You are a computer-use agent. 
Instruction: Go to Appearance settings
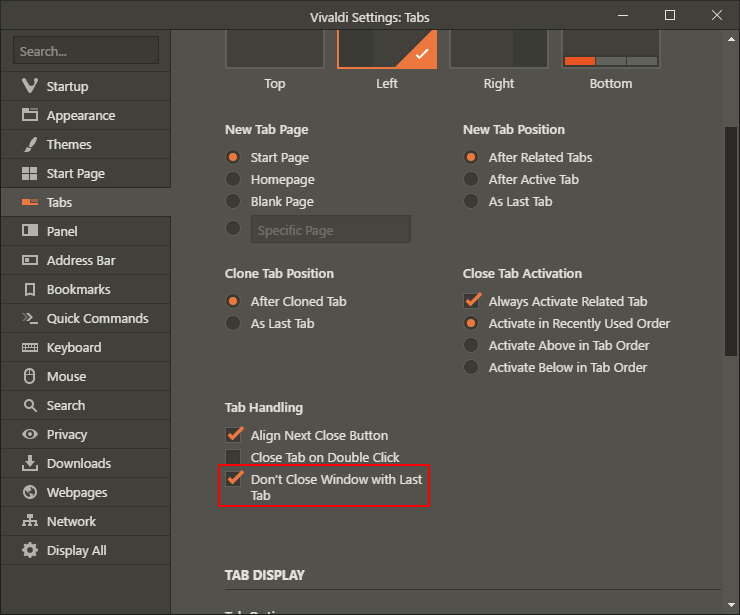tap(85, 115)
